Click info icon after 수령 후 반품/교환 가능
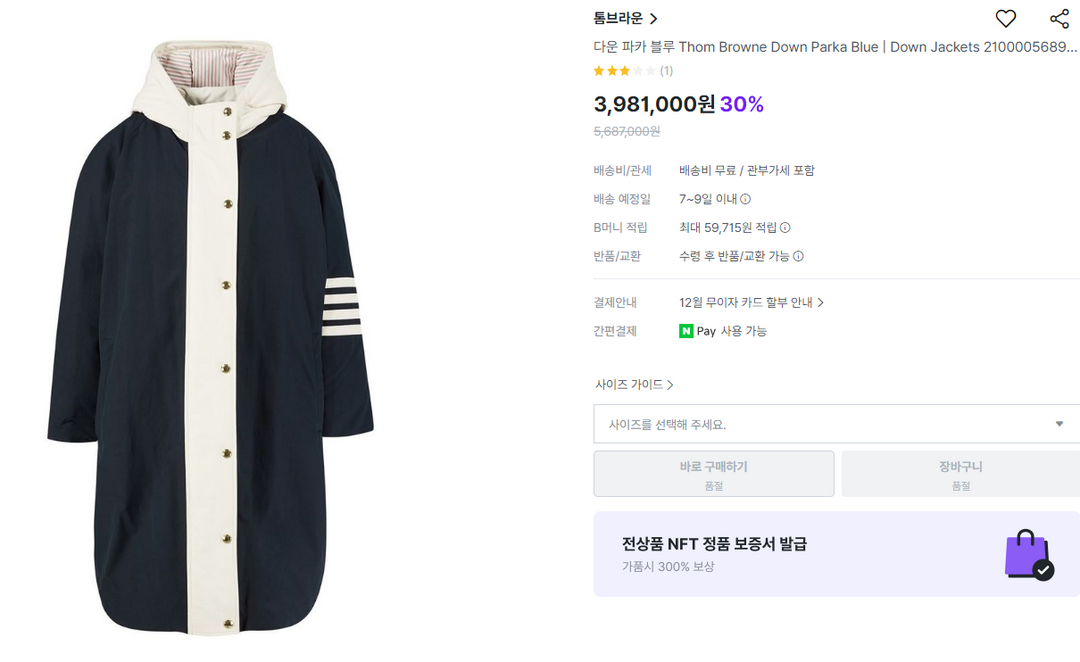The width and height of the screenshot is (1080, 662). (x=798, y=256)
